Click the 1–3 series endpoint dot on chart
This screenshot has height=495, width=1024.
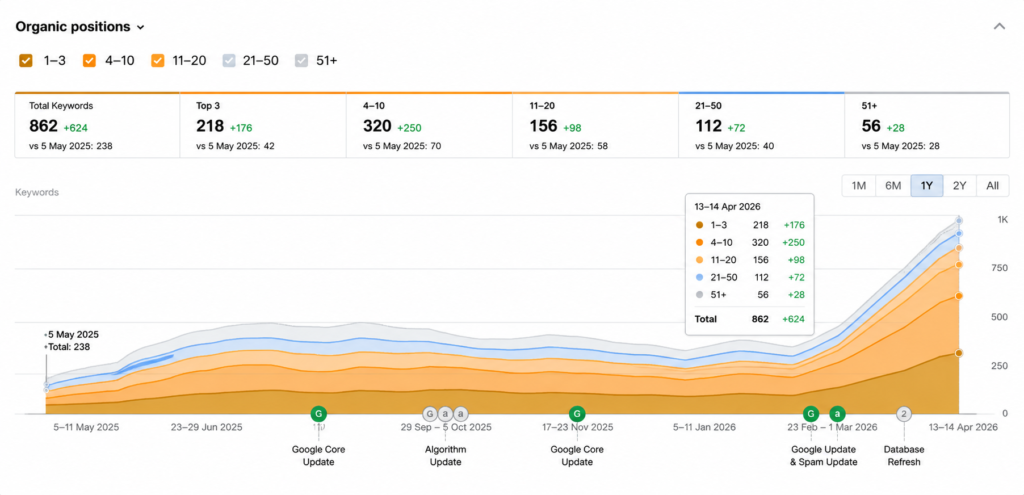click(959, 353)
